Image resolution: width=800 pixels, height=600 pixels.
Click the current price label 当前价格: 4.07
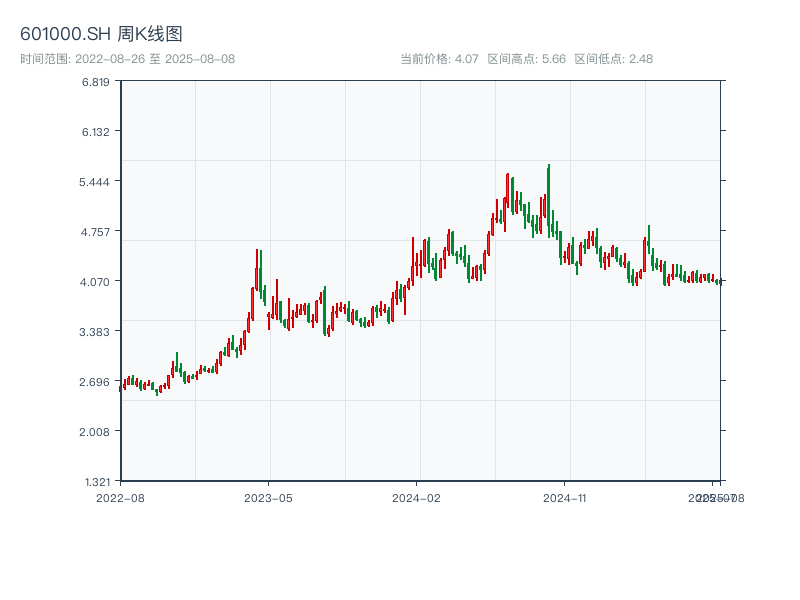439,59
